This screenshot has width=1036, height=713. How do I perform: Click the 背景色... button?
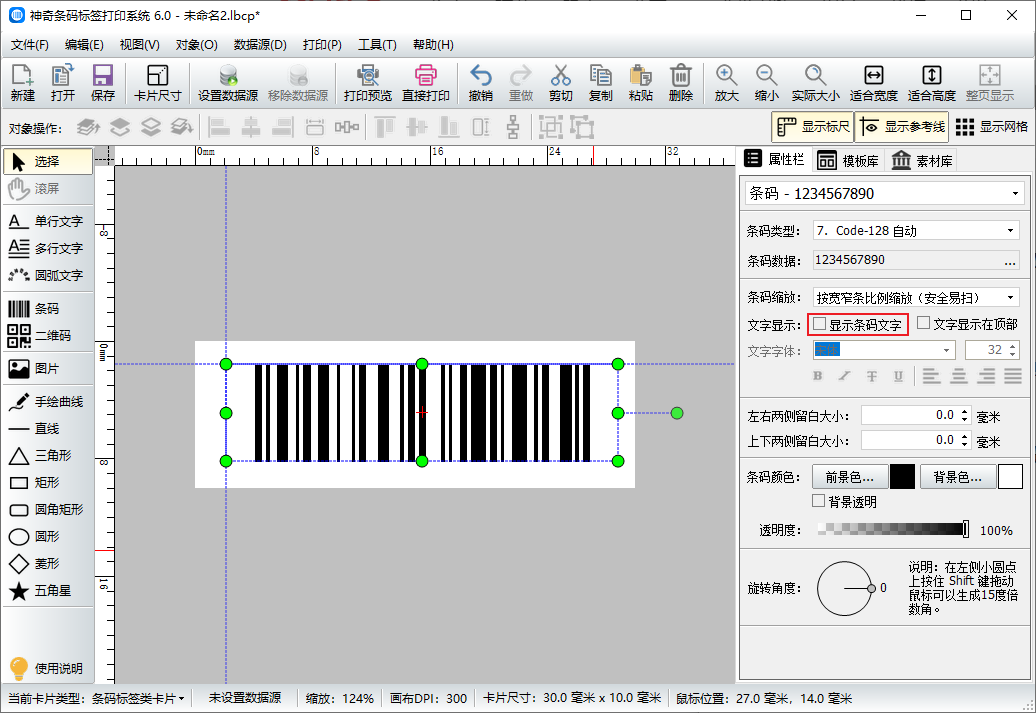(x=957, y=476)
